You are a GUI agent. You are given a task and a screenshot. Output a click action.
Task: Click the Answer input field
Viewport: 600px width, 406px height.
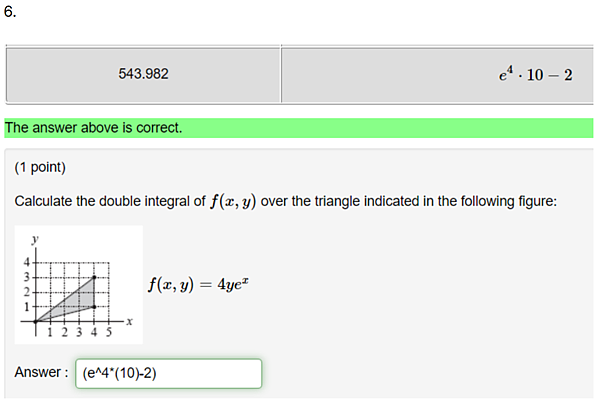[168, 373]
